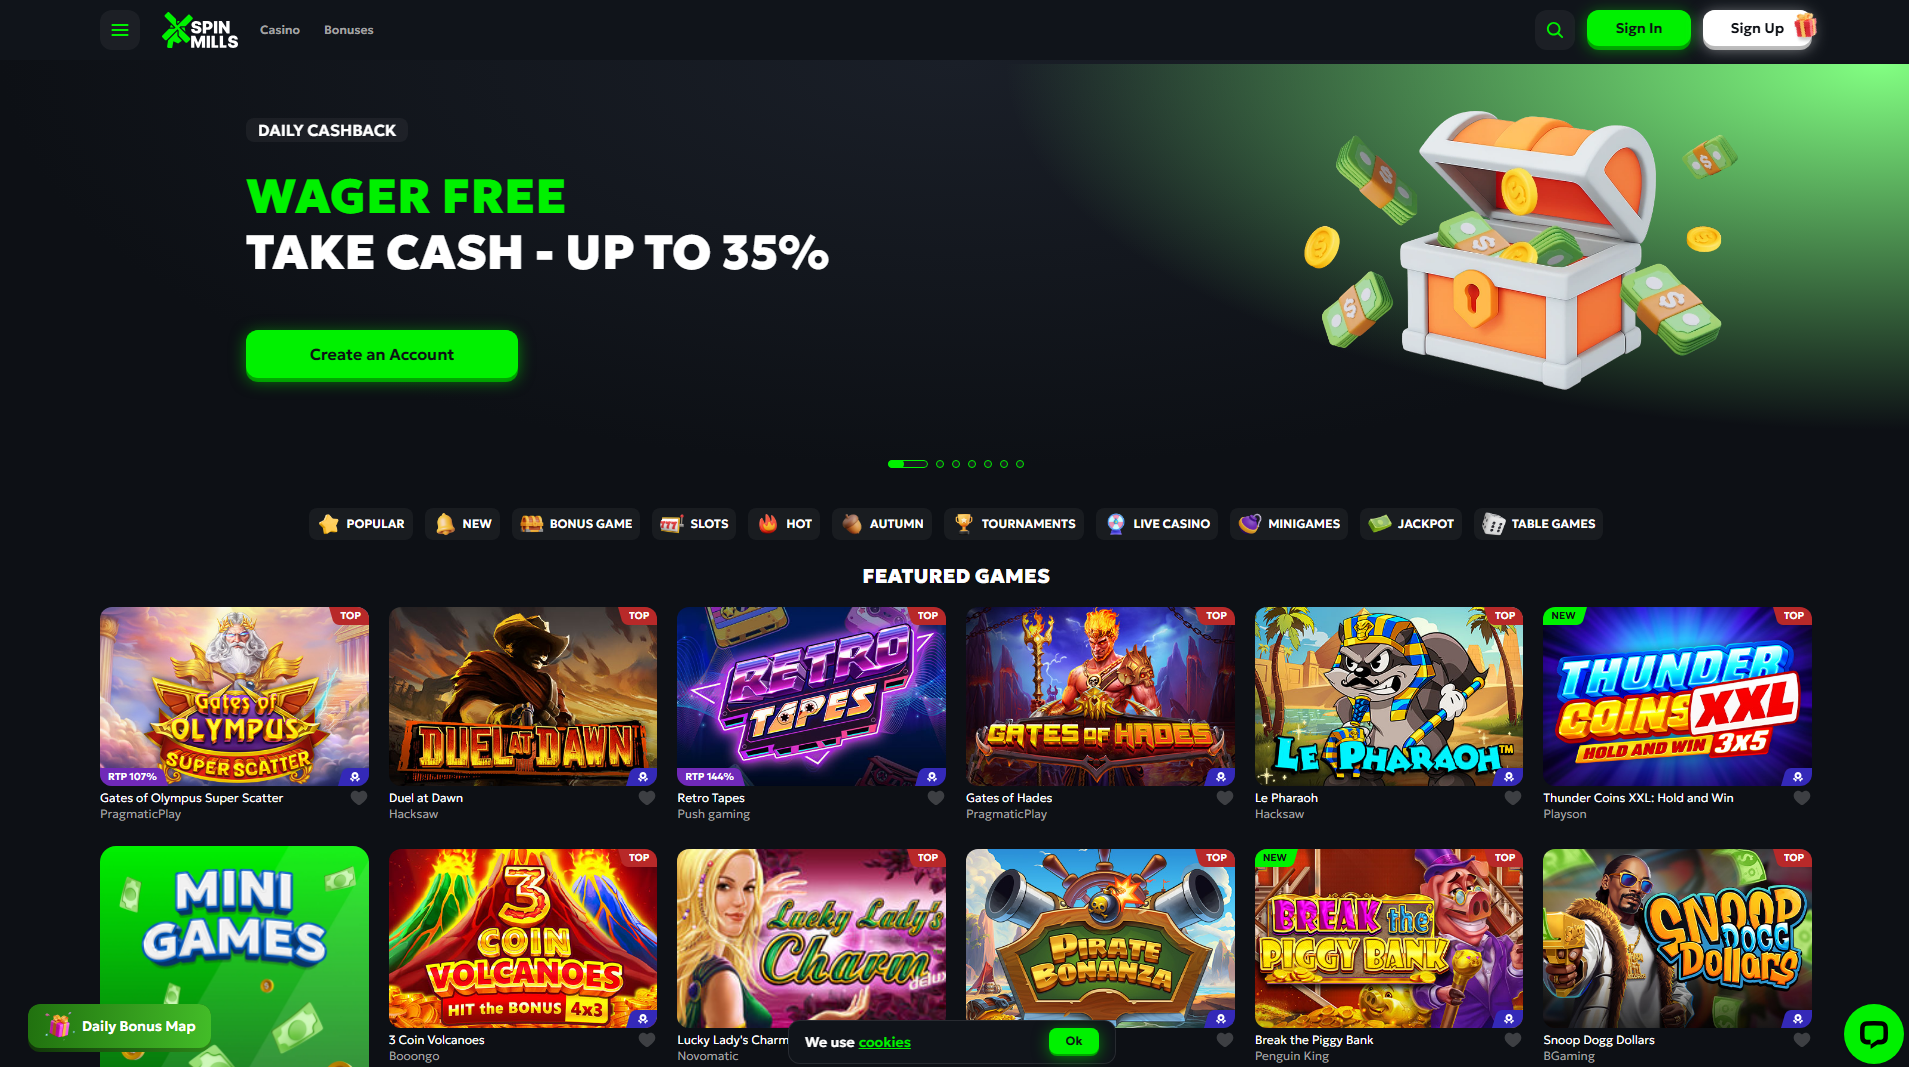Click demo icon on Gates of Hades

(x=1221, y=777)
